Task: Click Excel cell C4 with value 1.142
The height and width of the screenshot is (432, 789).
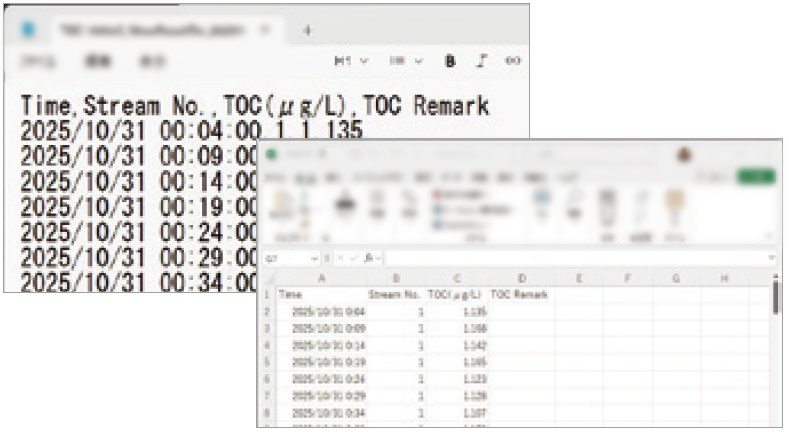Action: (456, 345)
